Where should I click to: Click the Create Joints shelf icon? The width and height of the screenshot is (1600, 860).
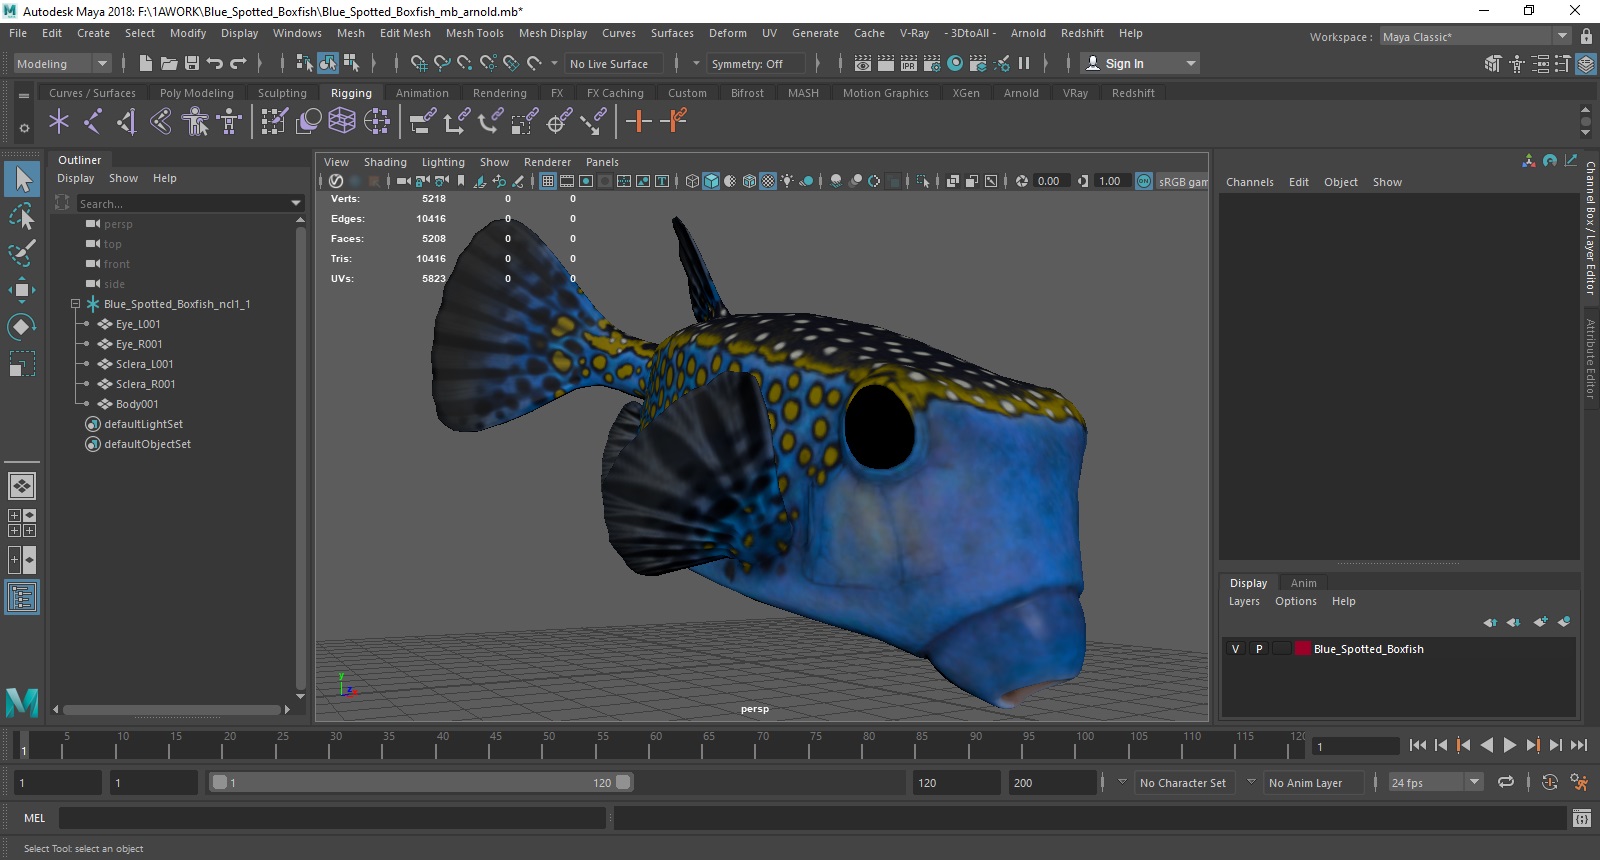click(x=93, y=122)
